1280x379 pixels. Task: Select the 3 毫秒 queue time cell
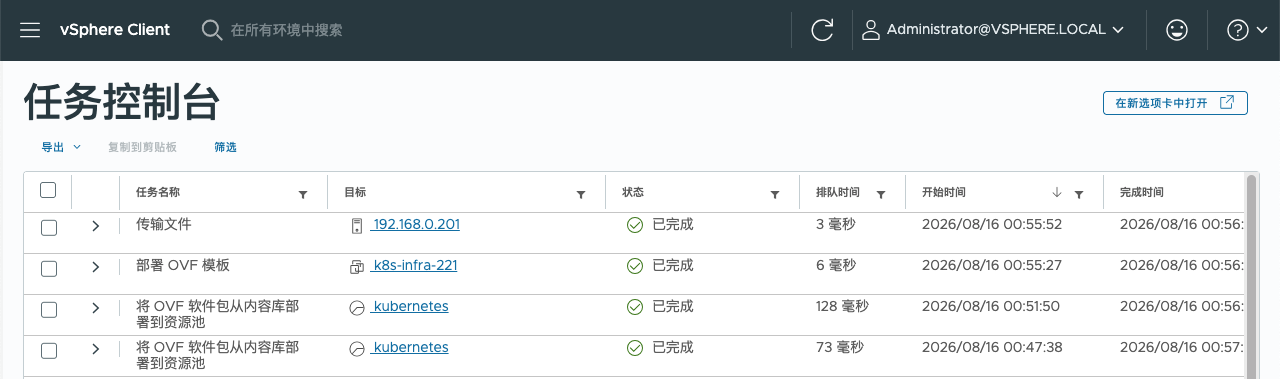(836, 224)
